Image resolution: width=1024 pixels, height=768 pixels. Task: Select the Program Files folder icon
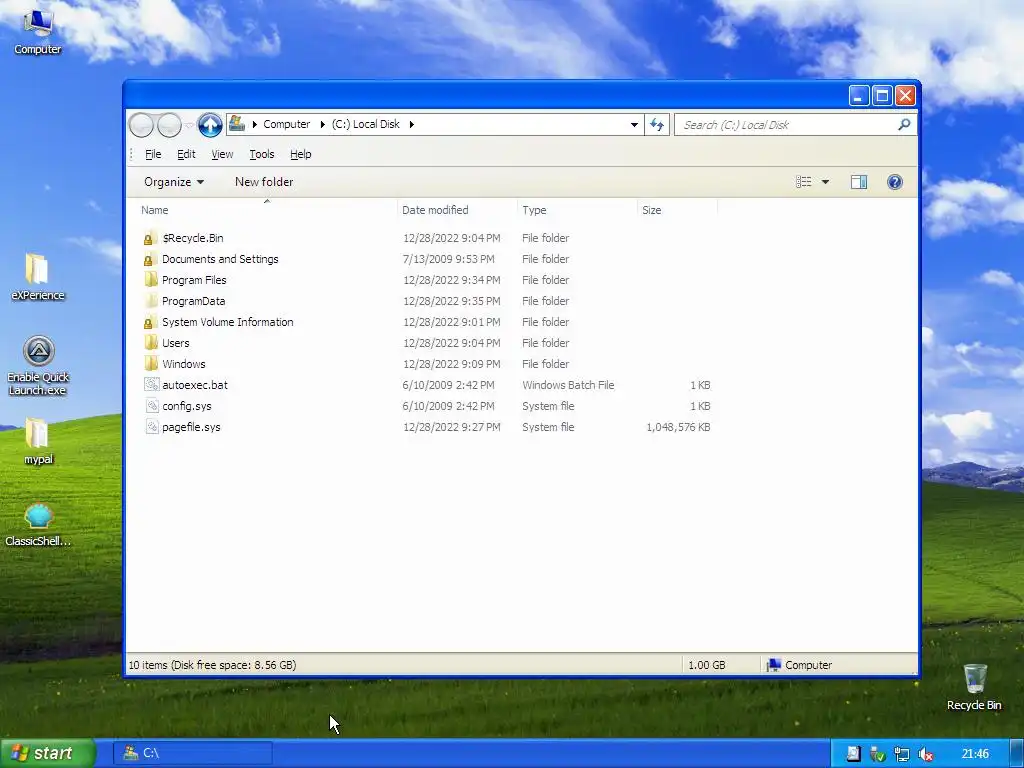coord(150,280)
